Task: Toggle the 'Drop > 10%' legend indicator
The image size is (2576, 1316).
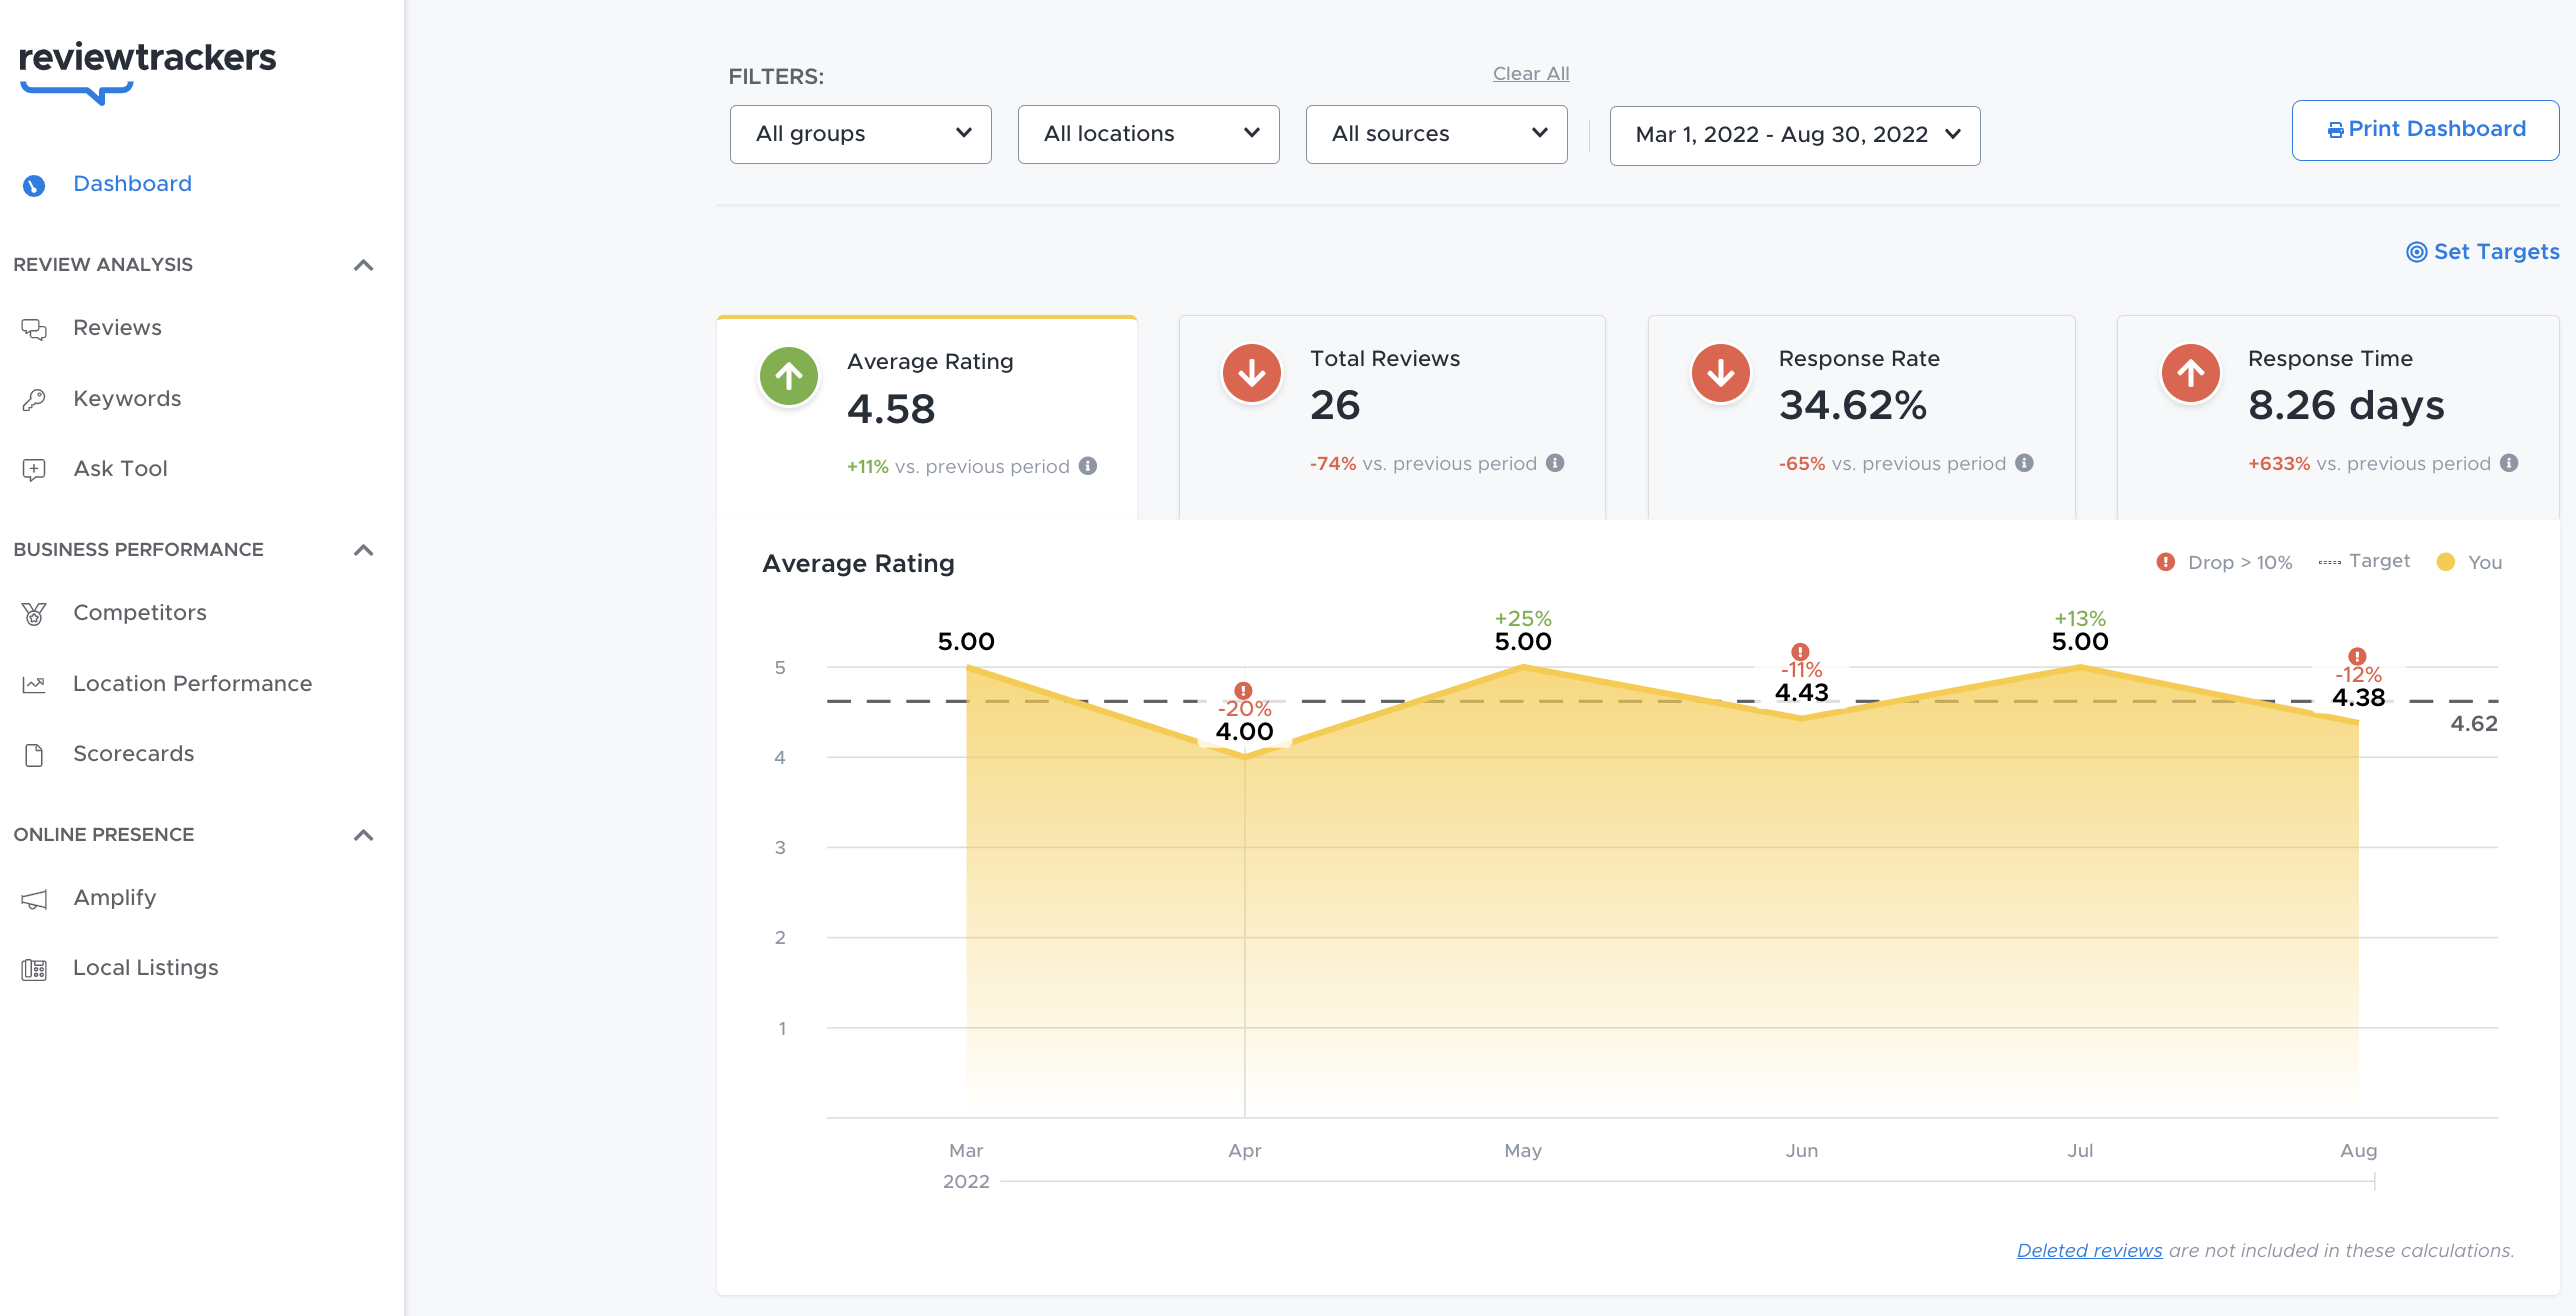Action: coord(2224,562)
